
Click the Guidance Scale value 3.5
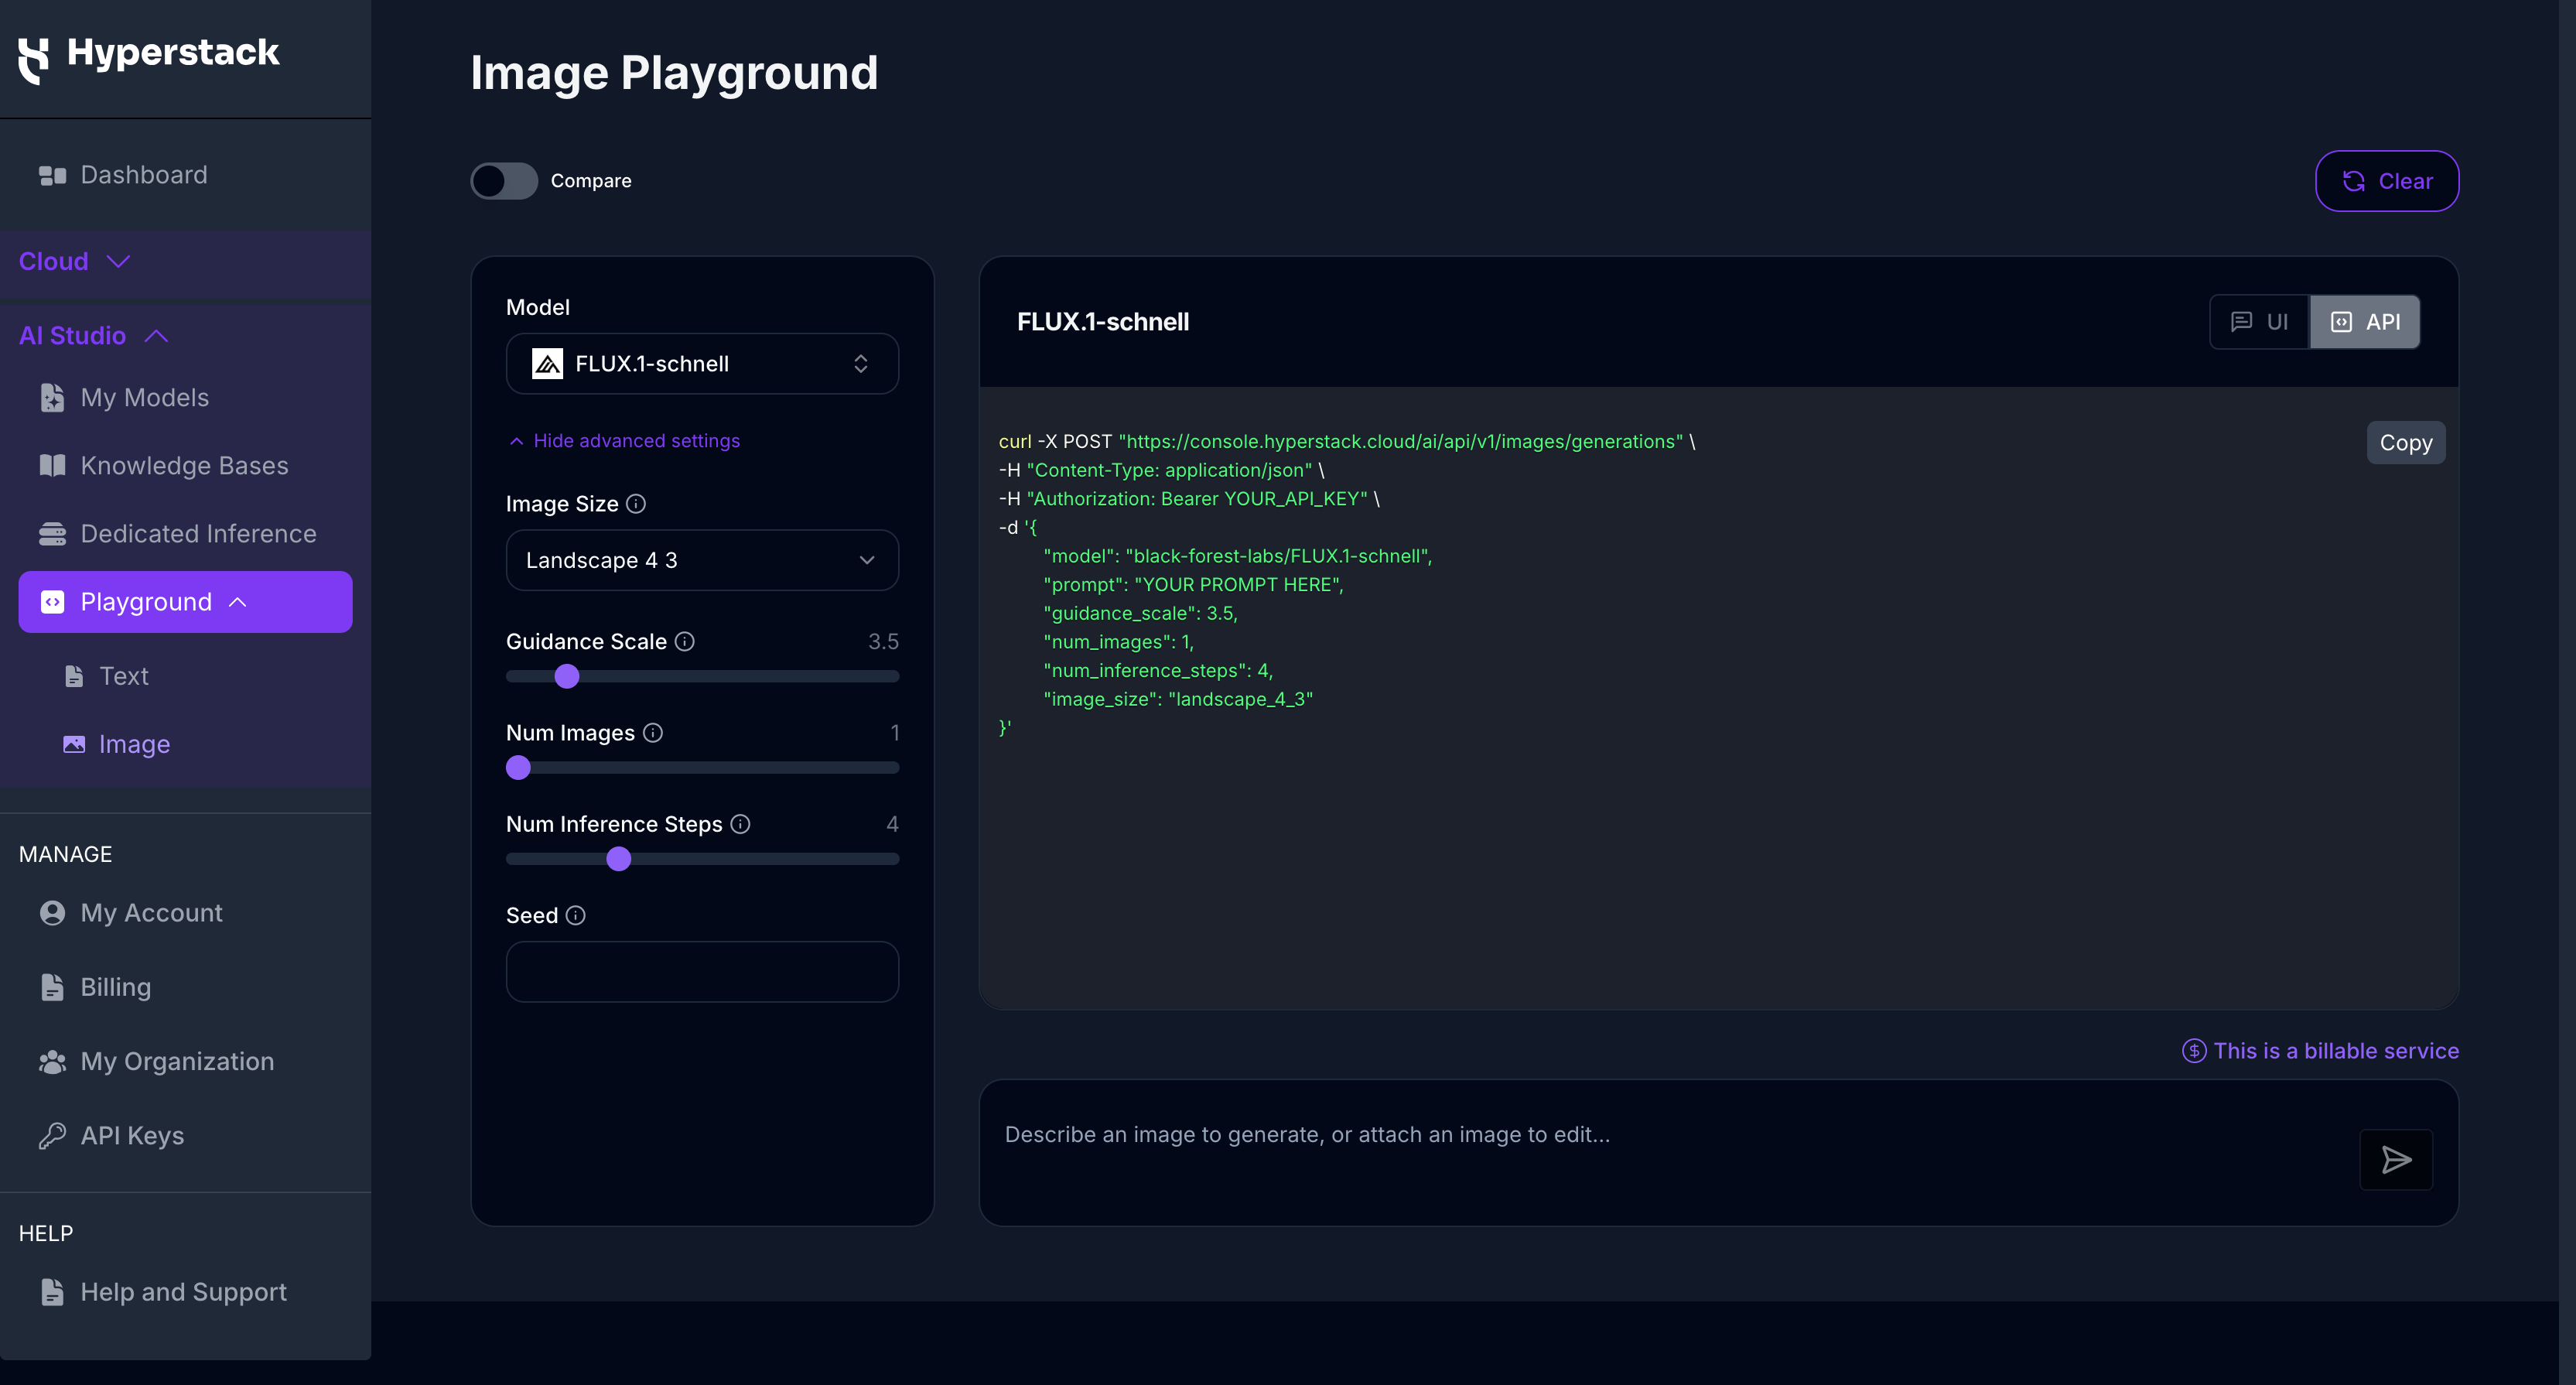tap(883, 642)
